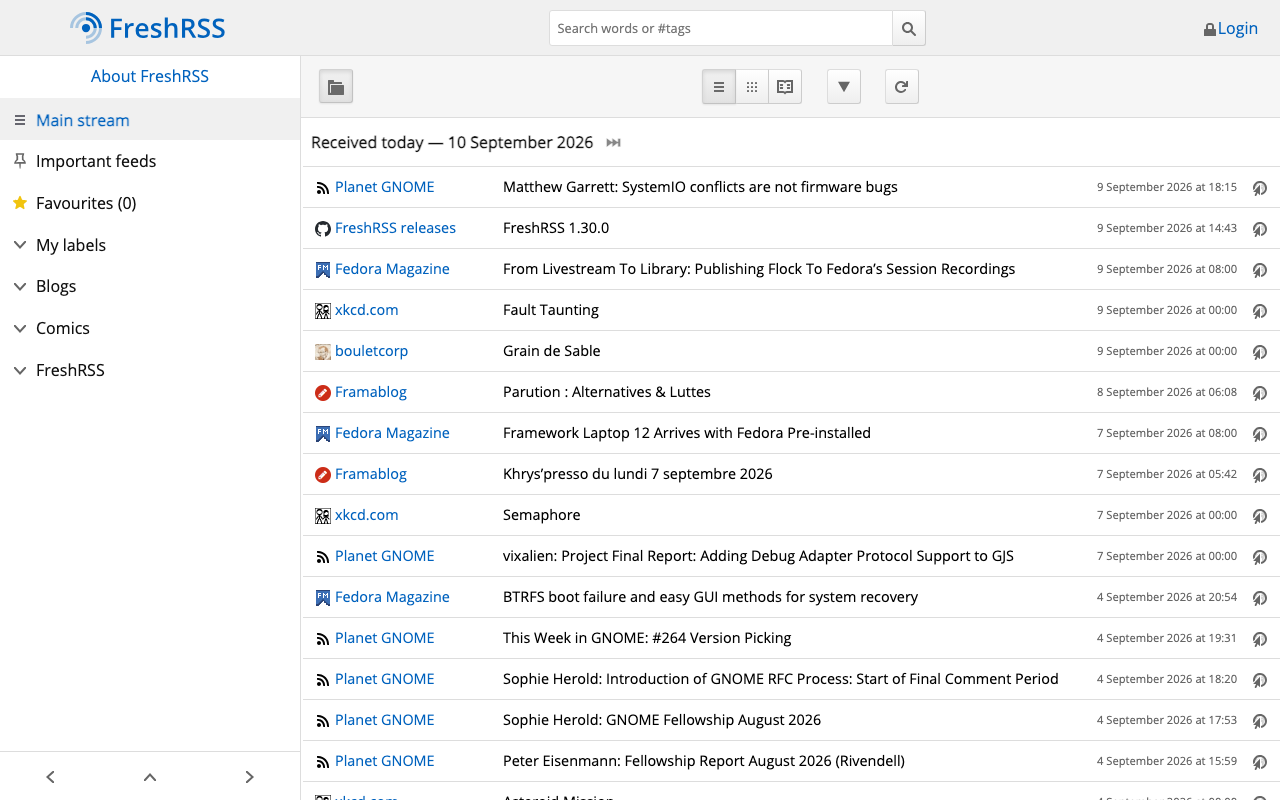1280x800 pixels.
Task: Click the link icon for the Khrys'presso row
Action: pyautogui.click(x=1260, y=475)
